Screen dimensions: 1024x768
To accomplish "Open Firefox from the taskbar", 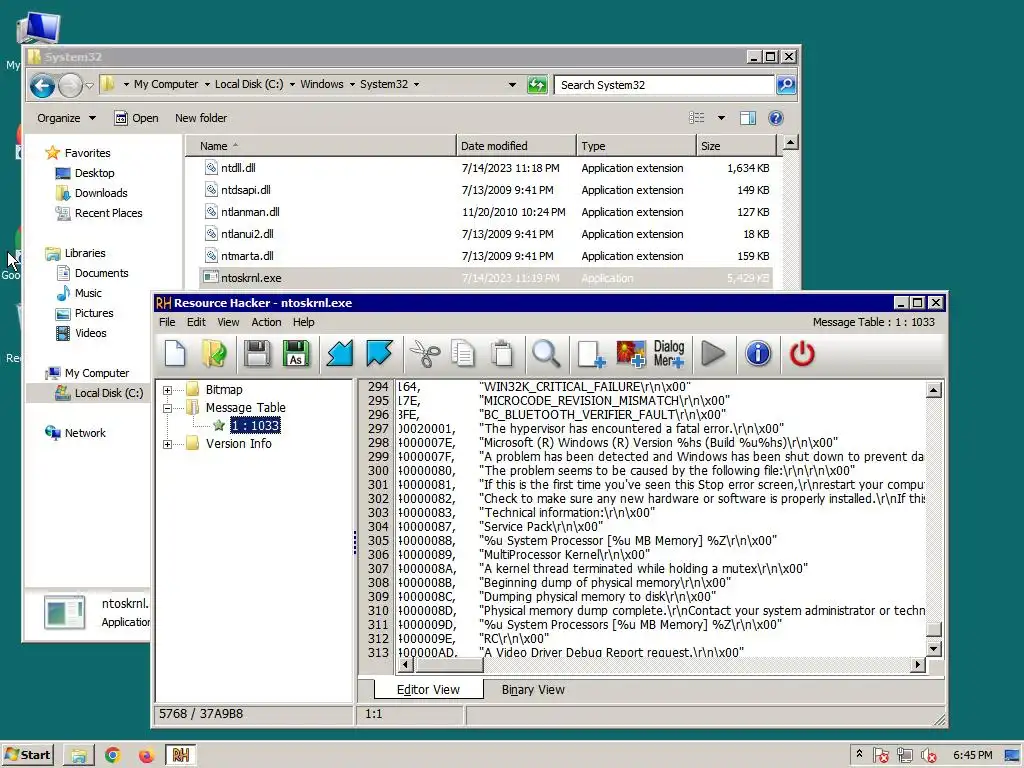I will point(146,756).
